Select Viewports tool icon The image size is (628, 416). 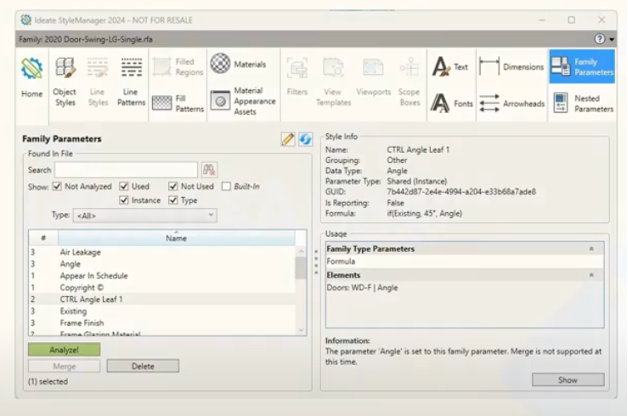coord(373,67)
